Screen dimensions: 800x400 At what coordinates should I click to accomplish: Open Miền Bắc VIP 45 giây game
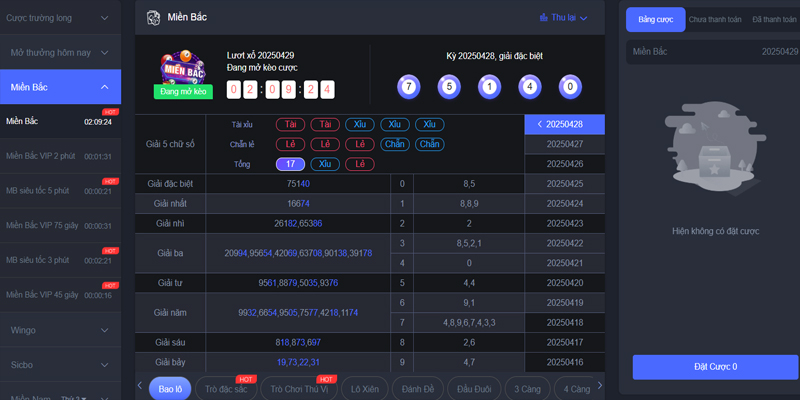[x=60, y=295]
